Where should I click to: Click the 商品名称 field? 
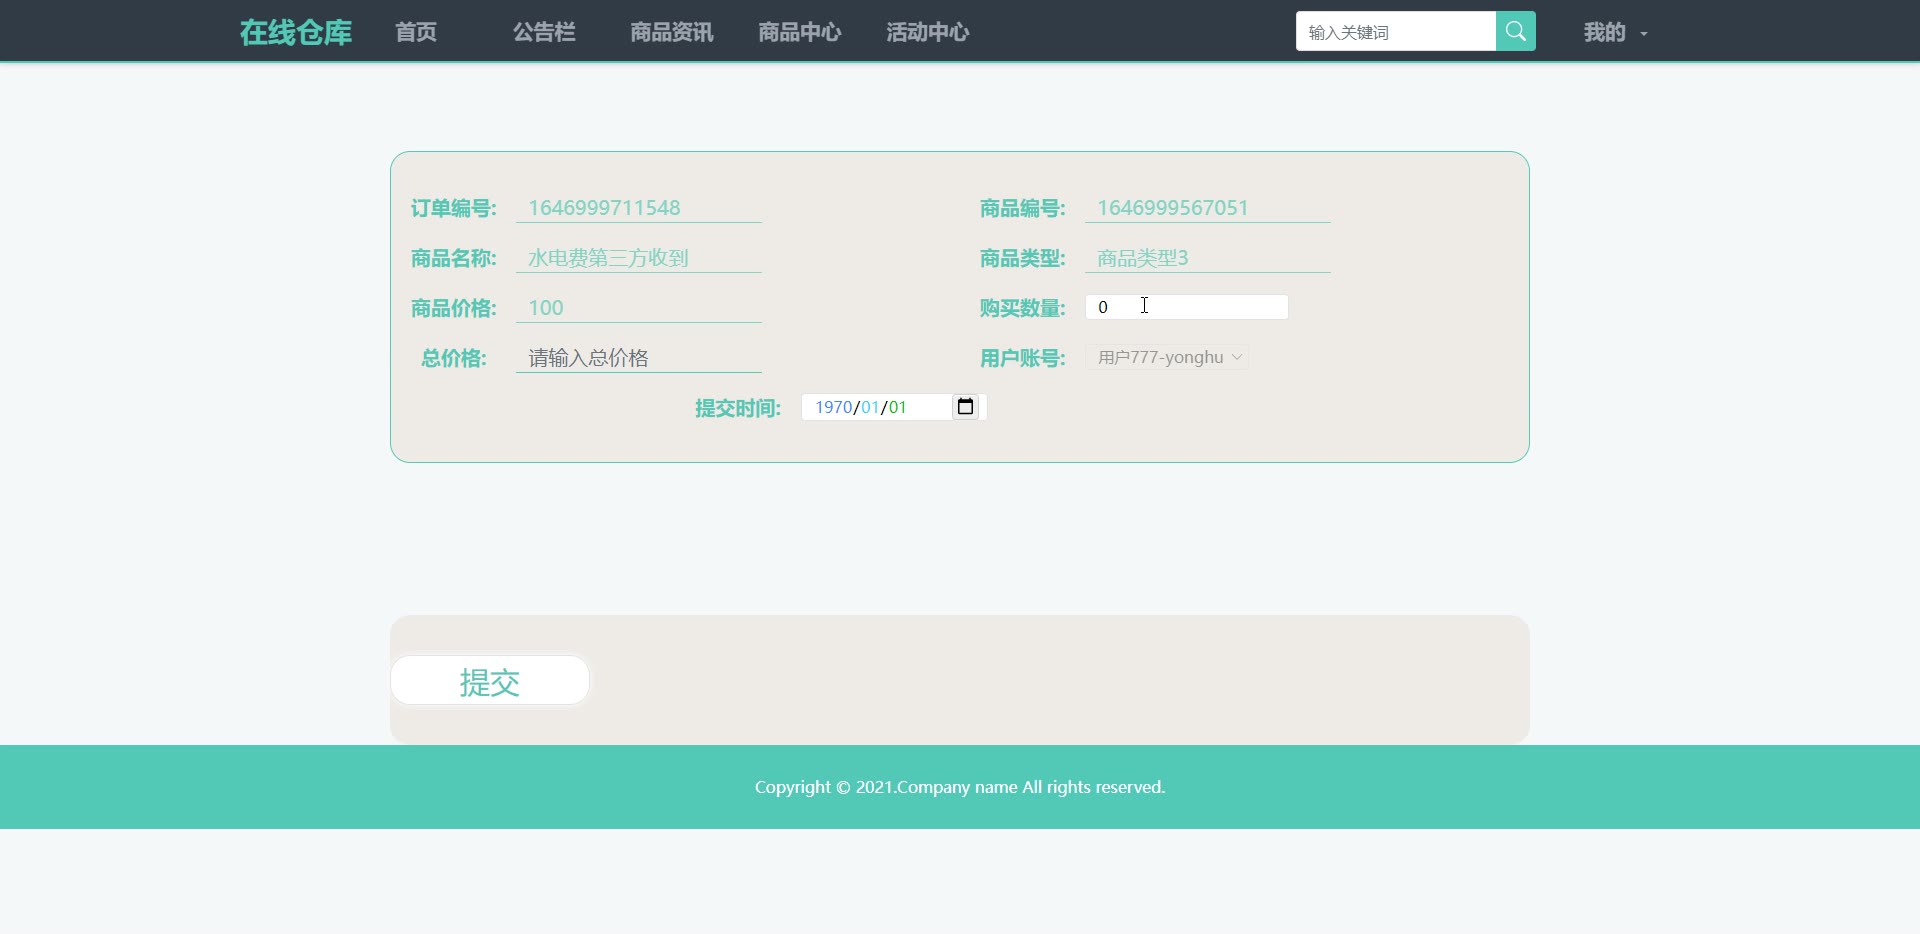point(638,258)
